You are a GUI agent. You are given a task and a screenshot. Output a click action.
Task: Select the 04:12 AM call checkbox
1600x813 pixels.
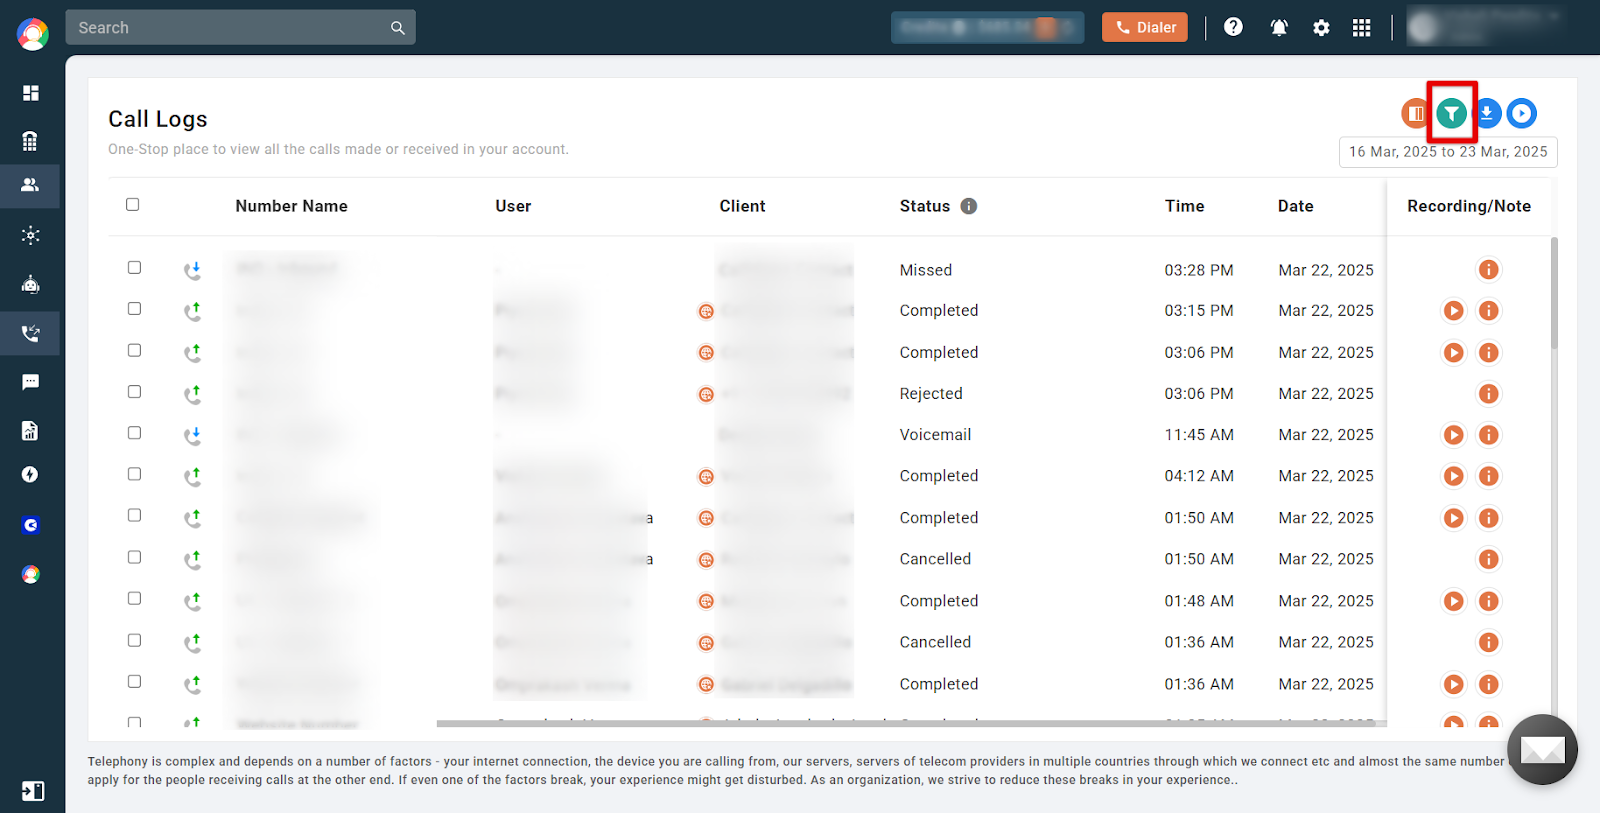click(x=134, y=473)
